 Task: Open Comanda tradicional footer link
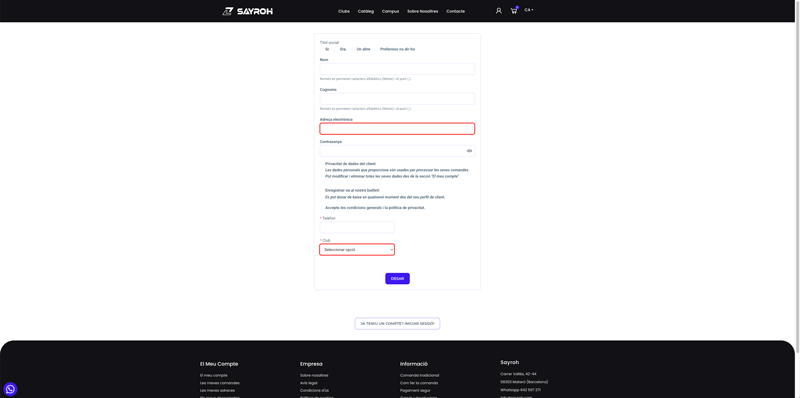419,376
